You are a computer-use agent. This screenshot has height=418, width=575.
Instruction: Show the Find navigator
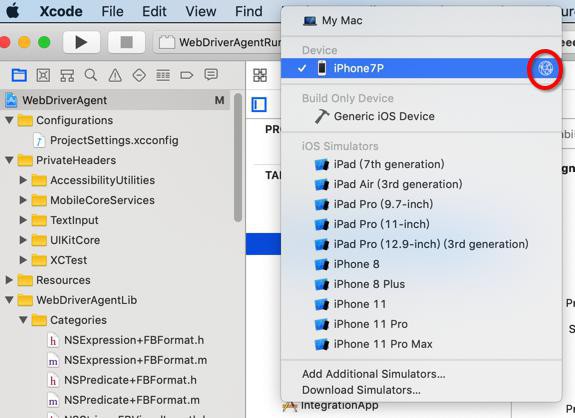coord(91,75)
